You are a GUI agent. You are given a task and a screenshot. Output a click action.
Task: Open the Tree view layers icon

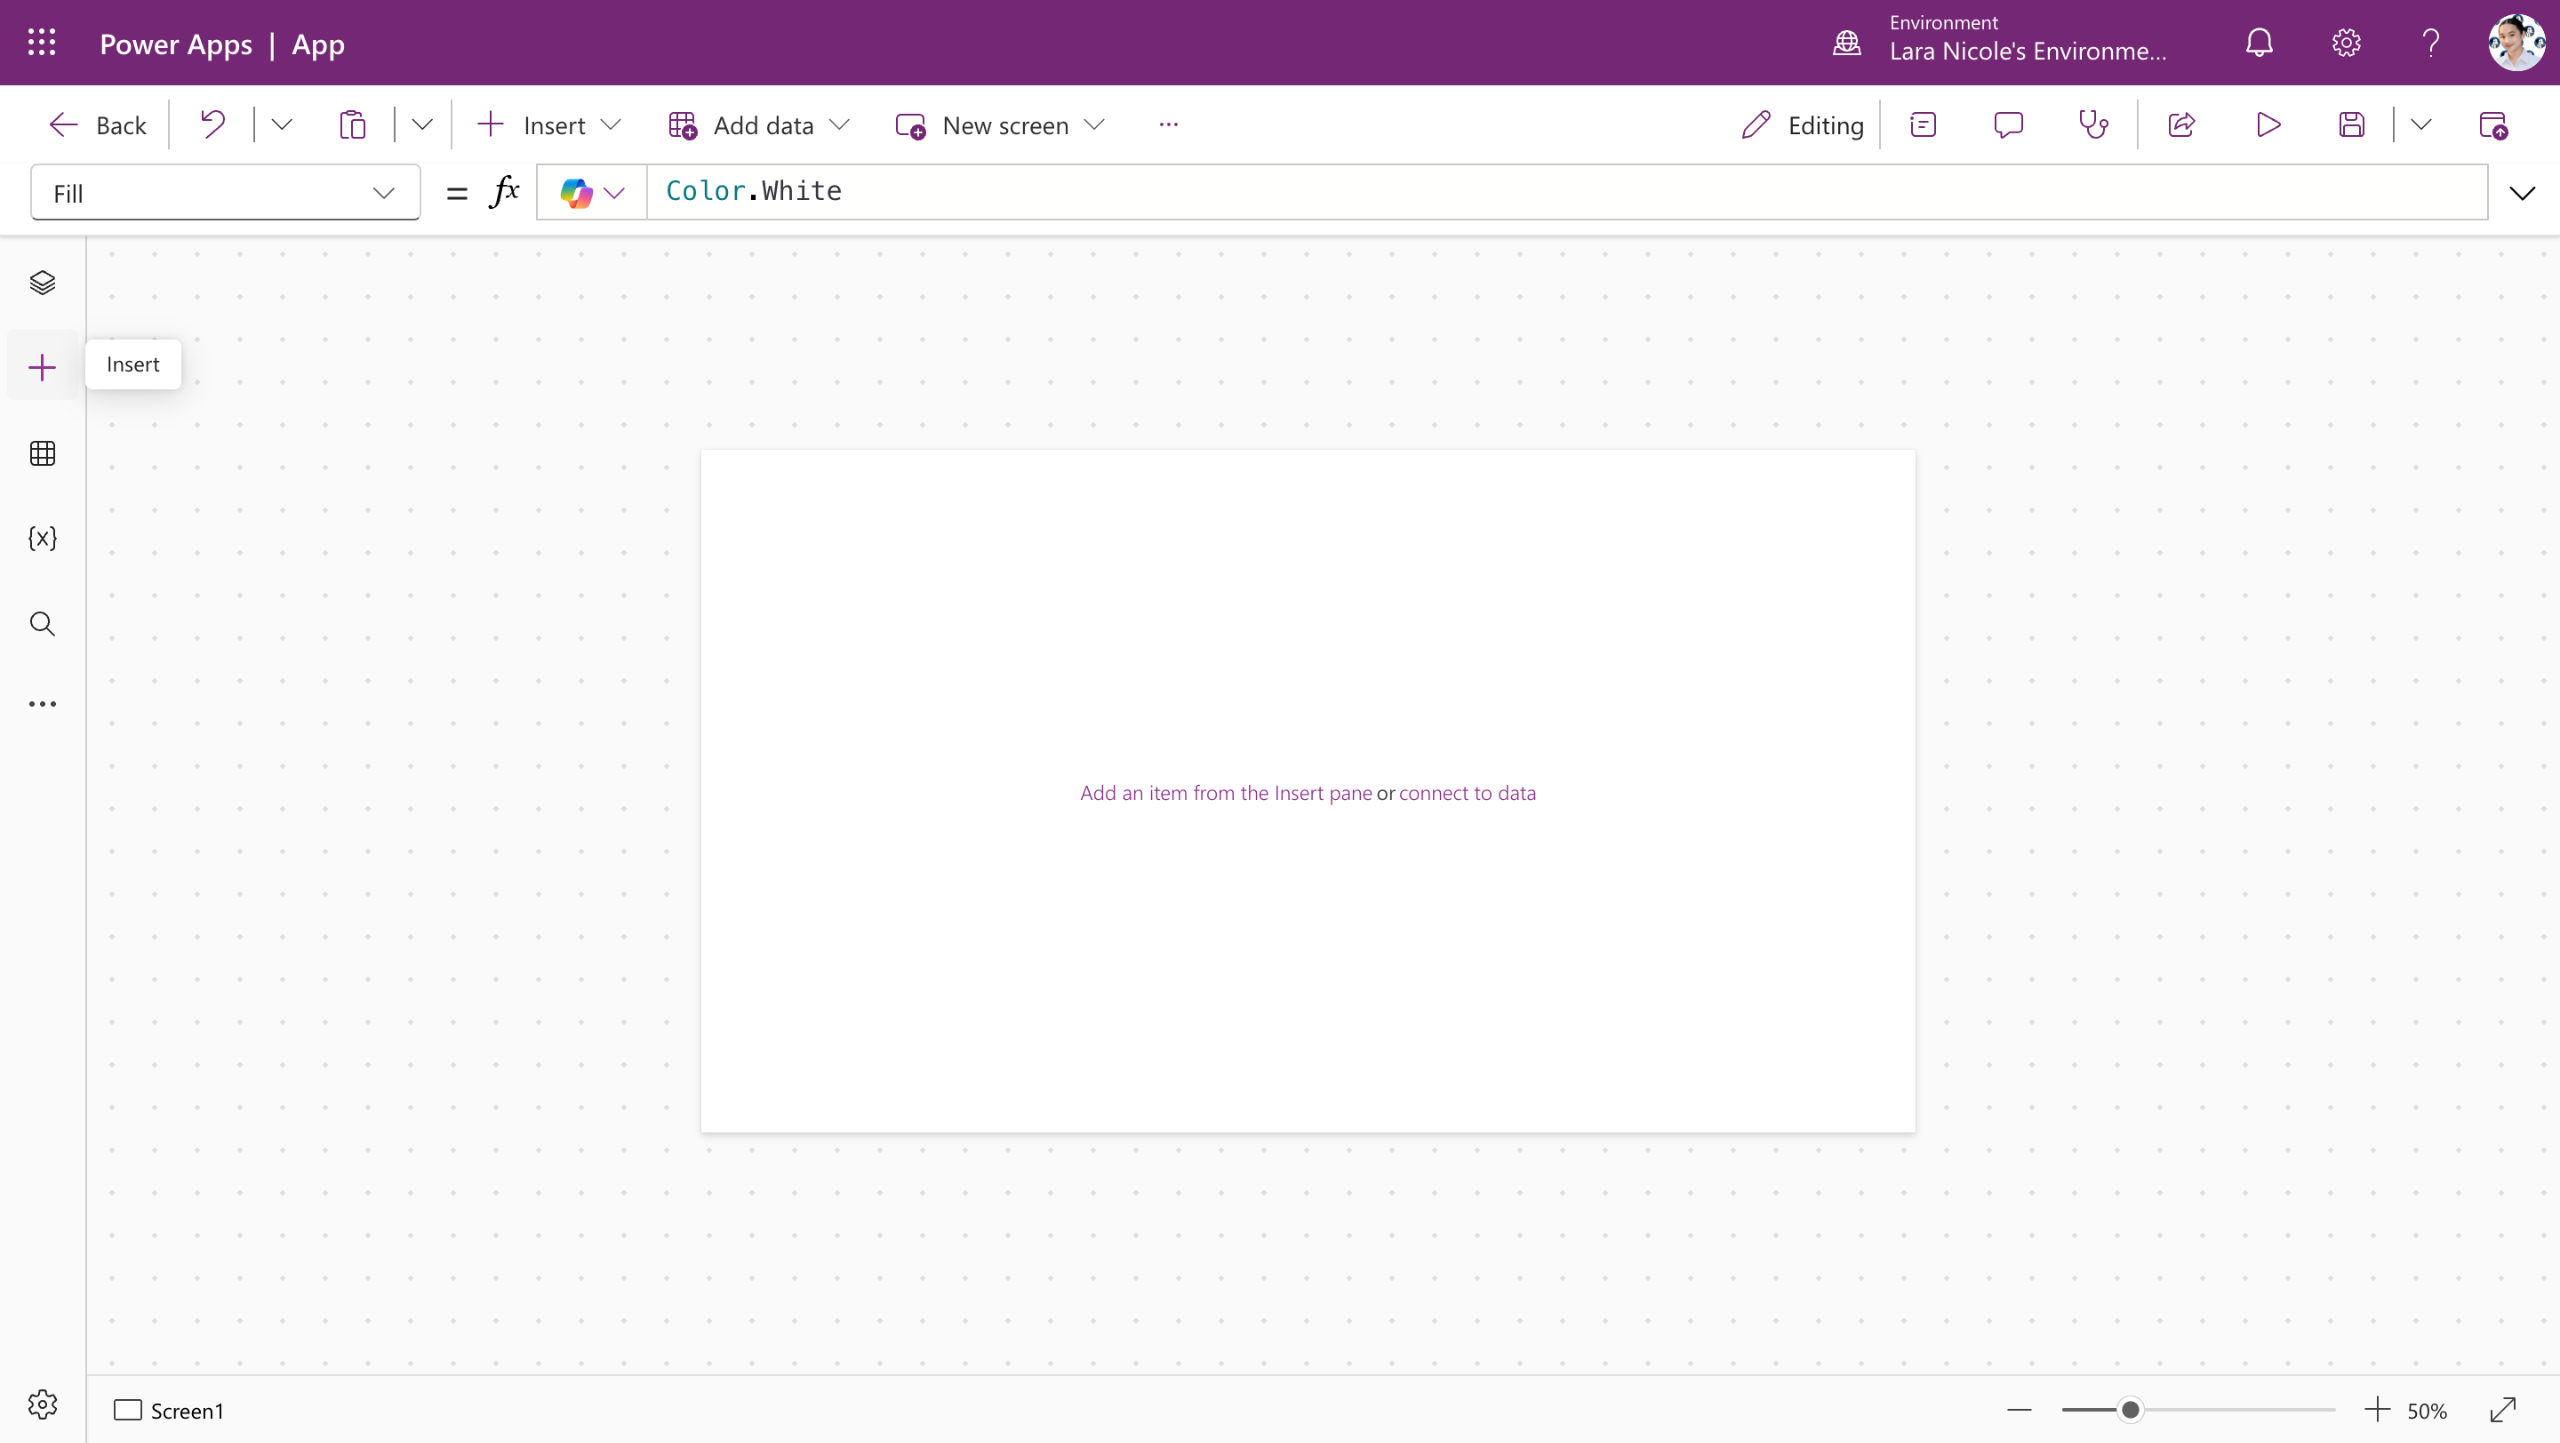point(42,283)
